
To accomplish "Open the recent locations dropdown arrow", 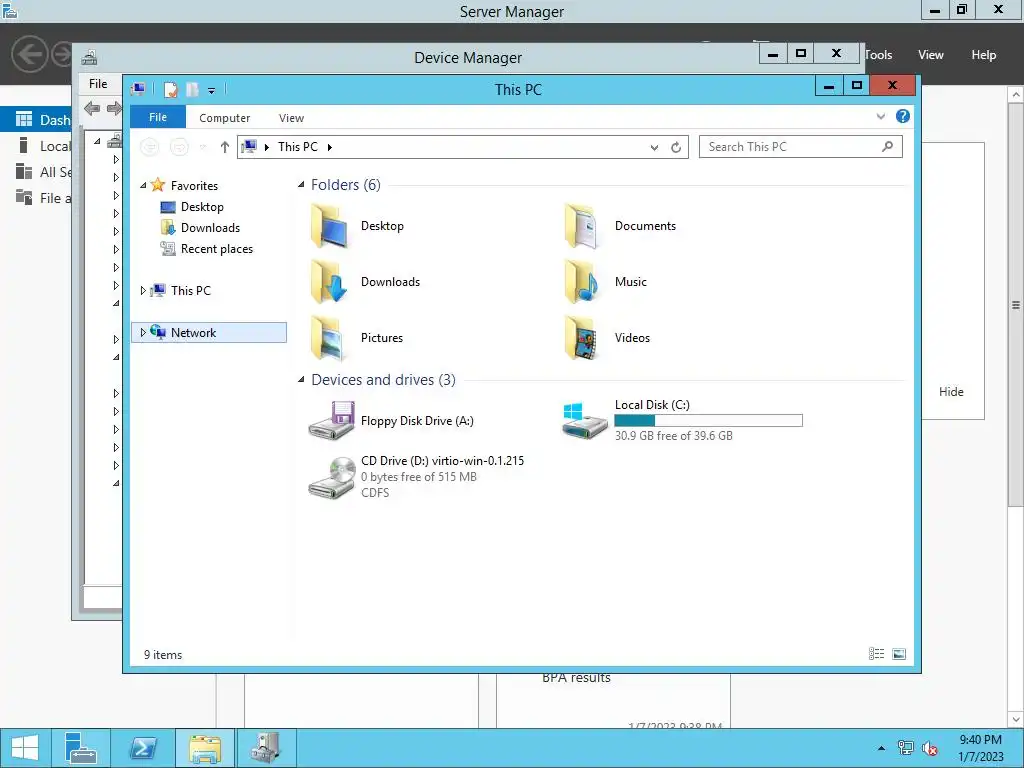I will tap(202, 148).
